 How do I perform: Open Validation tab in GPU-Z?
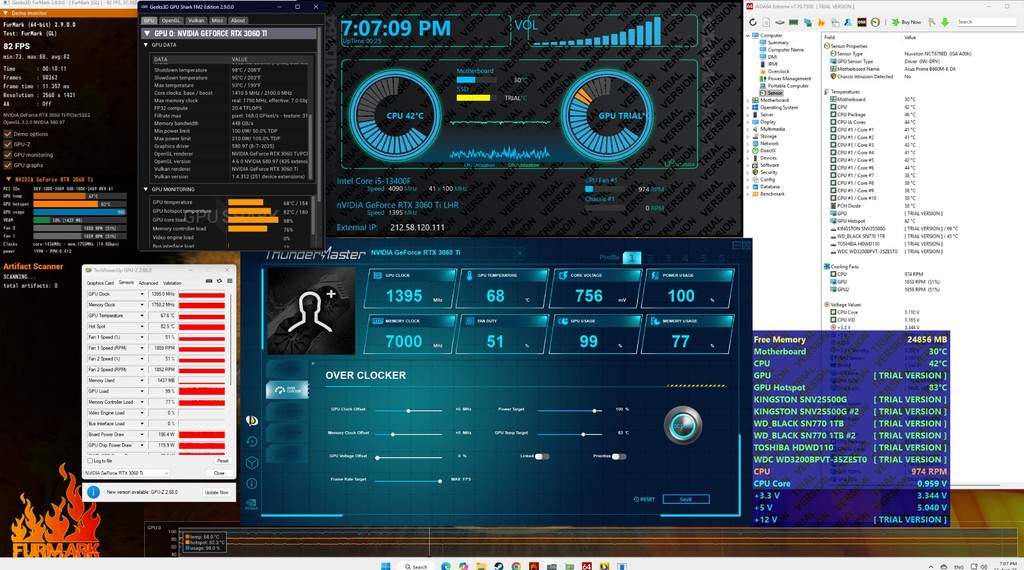tap(172, 283)
